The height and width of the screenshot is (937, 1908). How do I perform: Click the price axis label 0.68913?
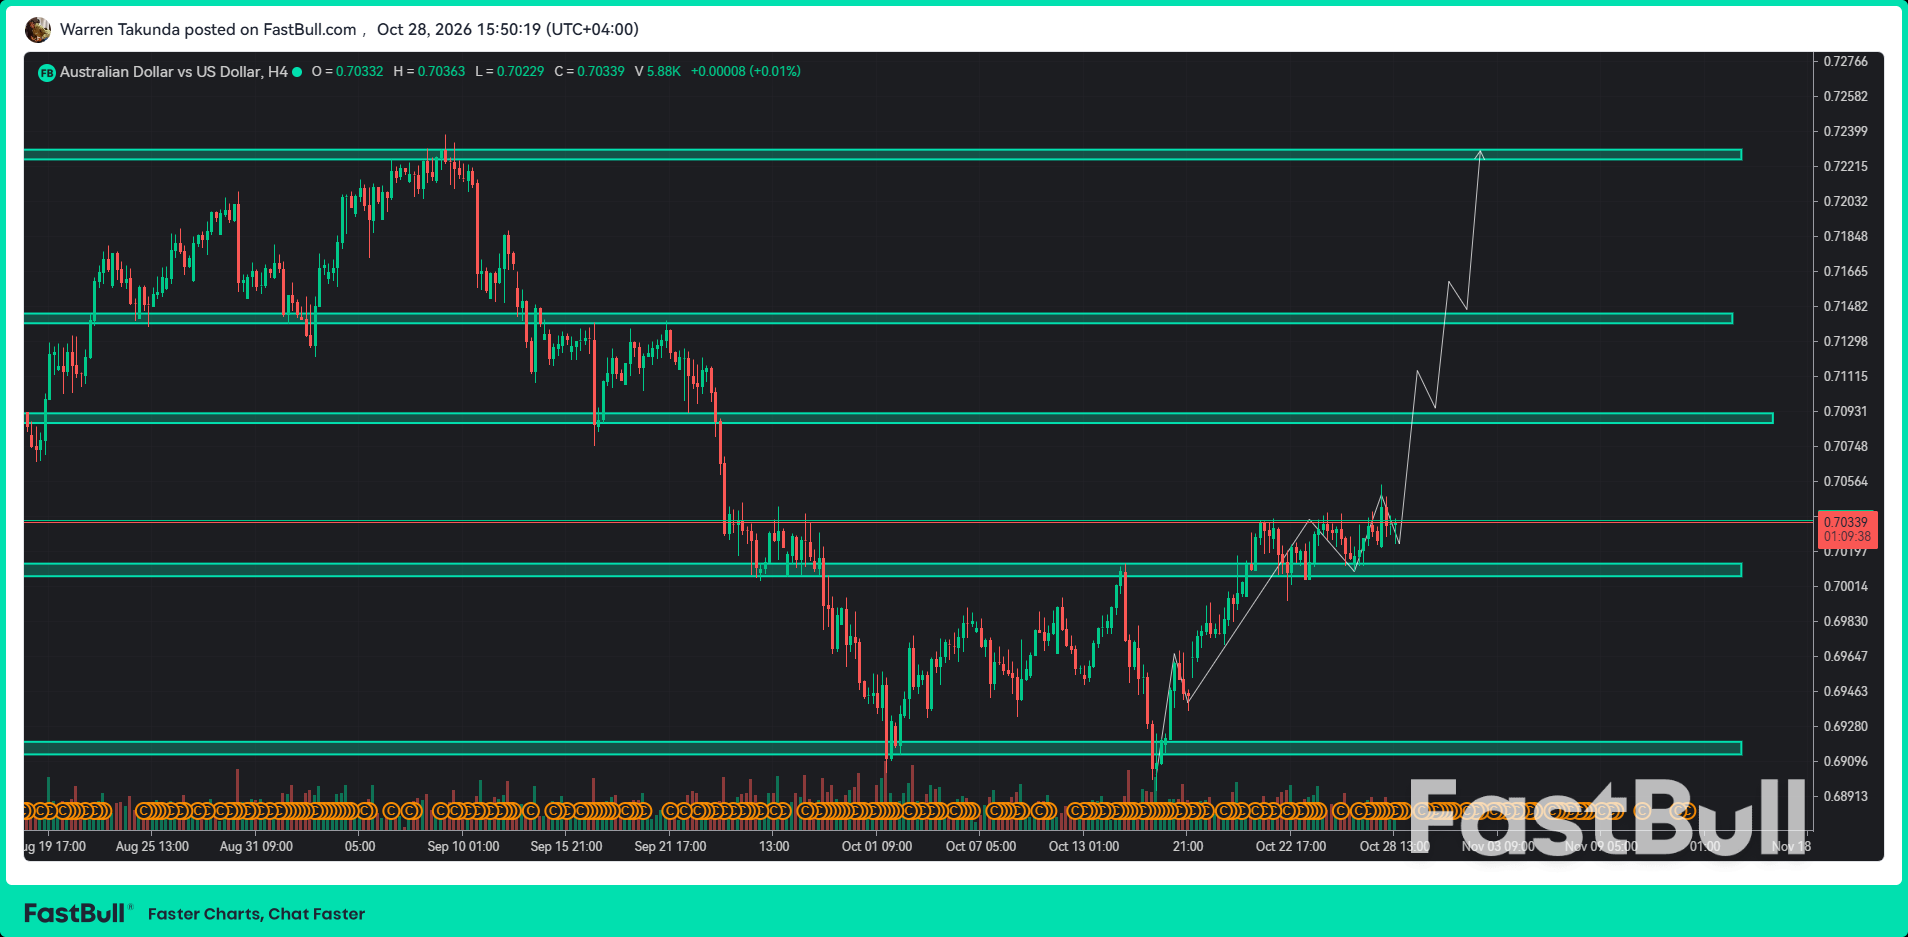coord(1845,797)
